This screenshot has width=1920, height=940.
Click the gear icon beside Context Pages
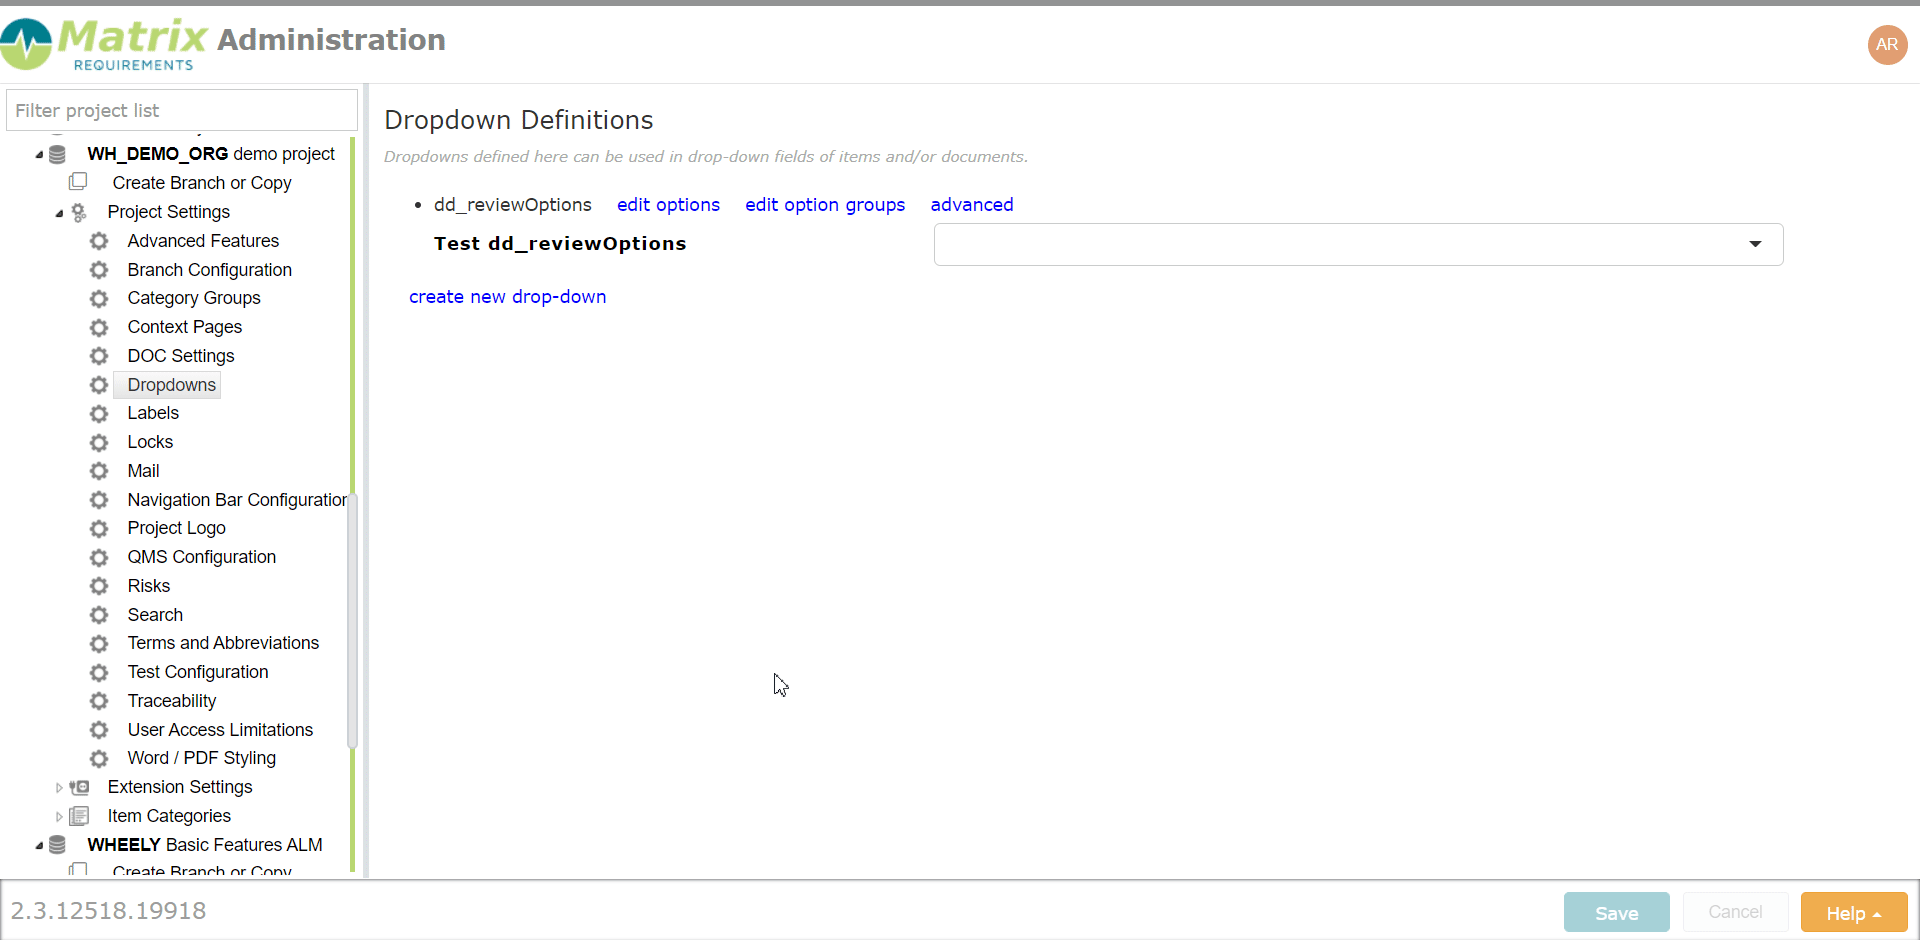[x=99, y=327]
